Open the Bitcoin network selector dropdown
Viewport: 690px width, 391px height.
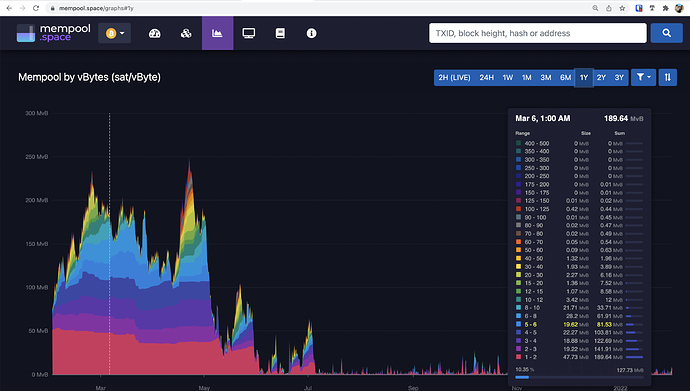pyautogui.click(x=114, y=33)
